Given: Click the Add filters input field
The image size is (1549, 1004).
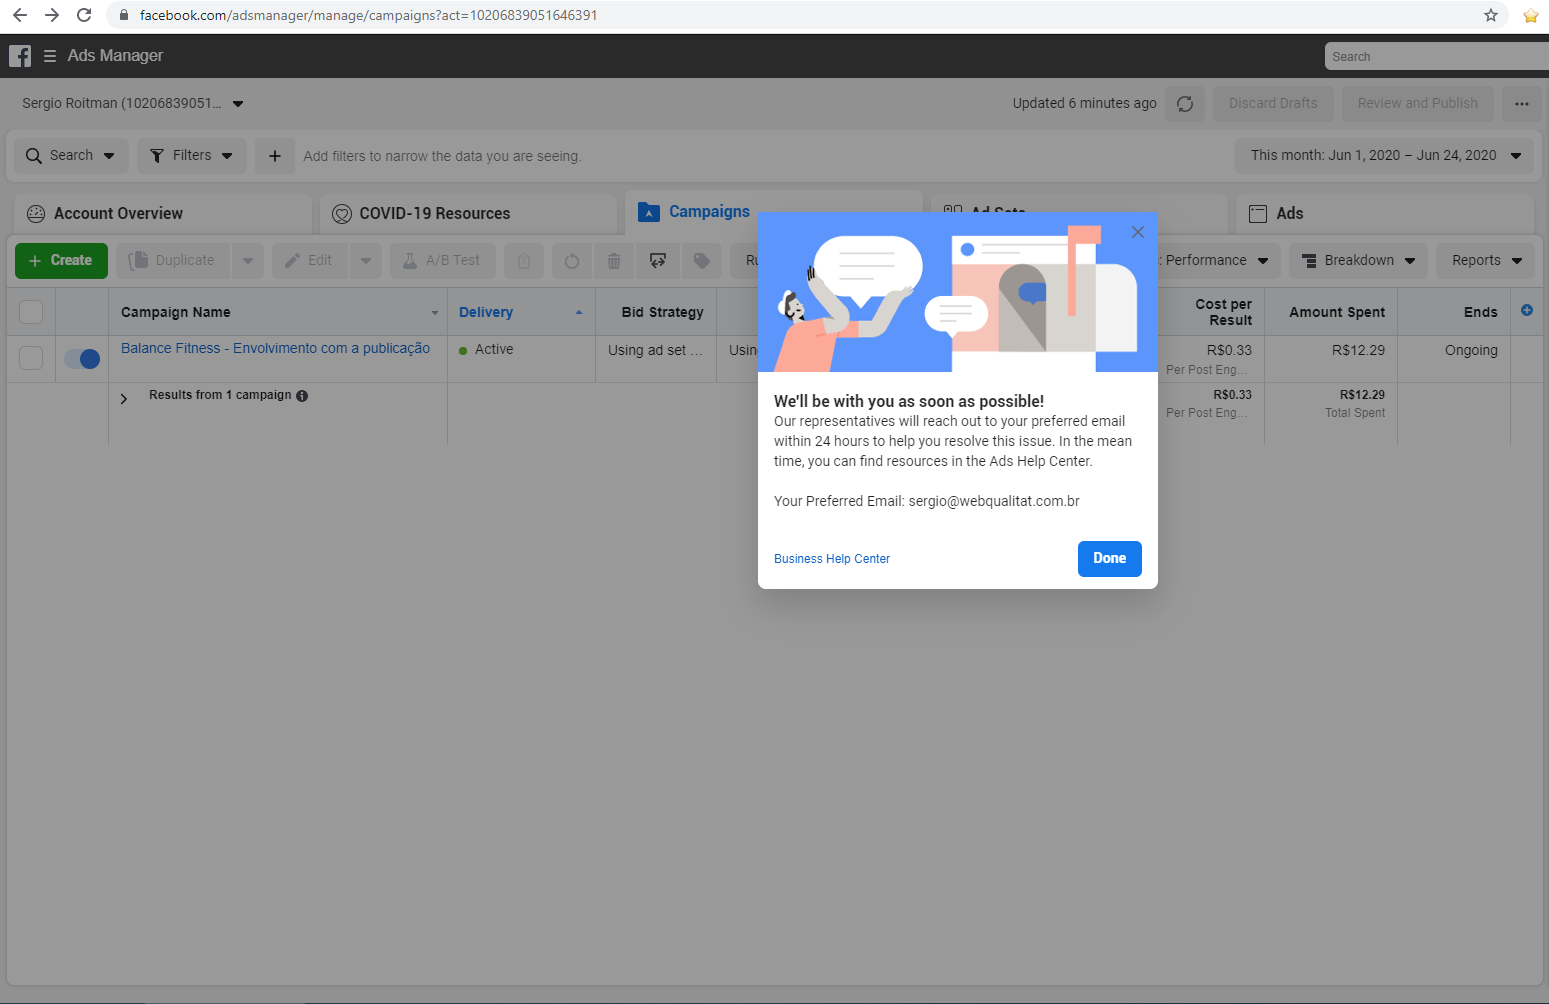Looking at the screenshot, I should [442, 156].
